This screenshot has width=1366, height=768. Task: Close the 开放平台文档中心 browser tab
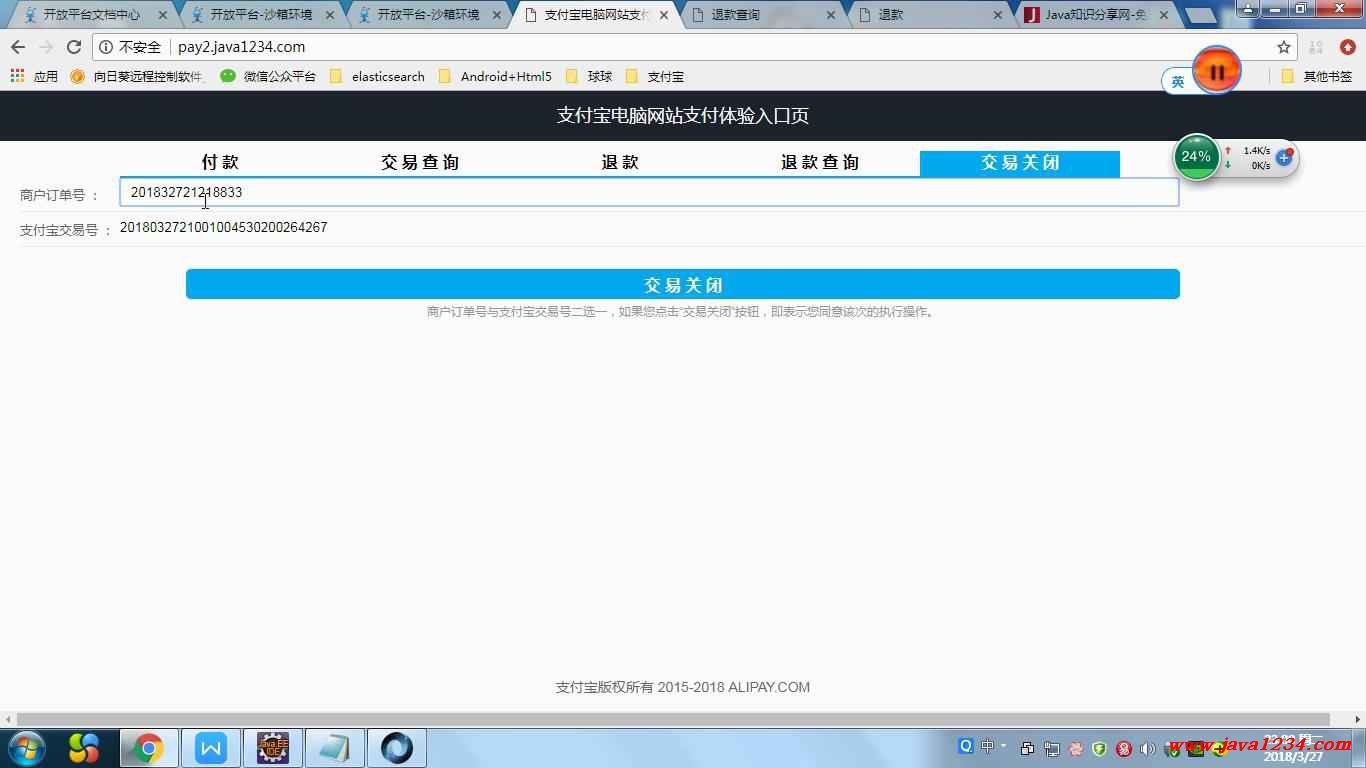(x=163, y=15)
